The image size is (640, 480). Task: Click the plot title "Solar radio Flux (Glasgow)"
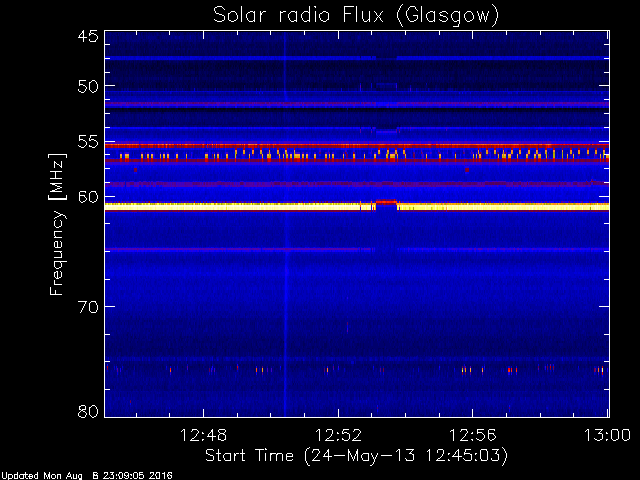pos(356,16)
